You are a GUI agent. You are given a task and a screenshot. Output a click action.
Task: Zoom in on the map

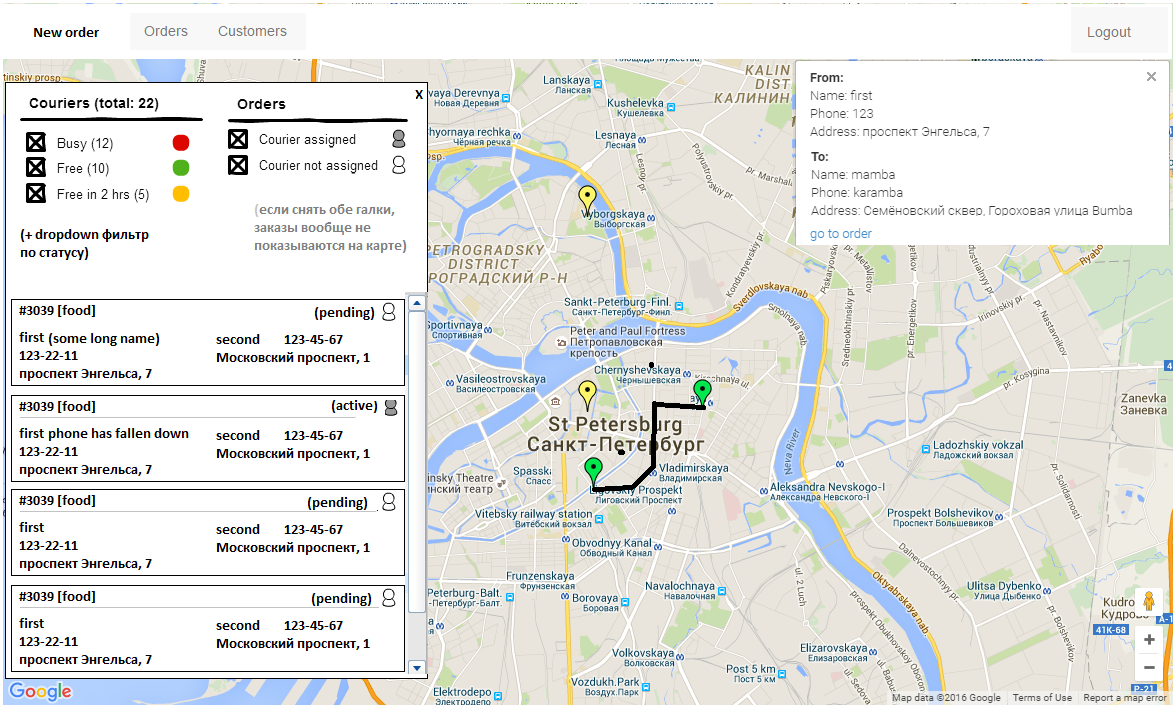pyautogui.click(x=1149, y=640)
